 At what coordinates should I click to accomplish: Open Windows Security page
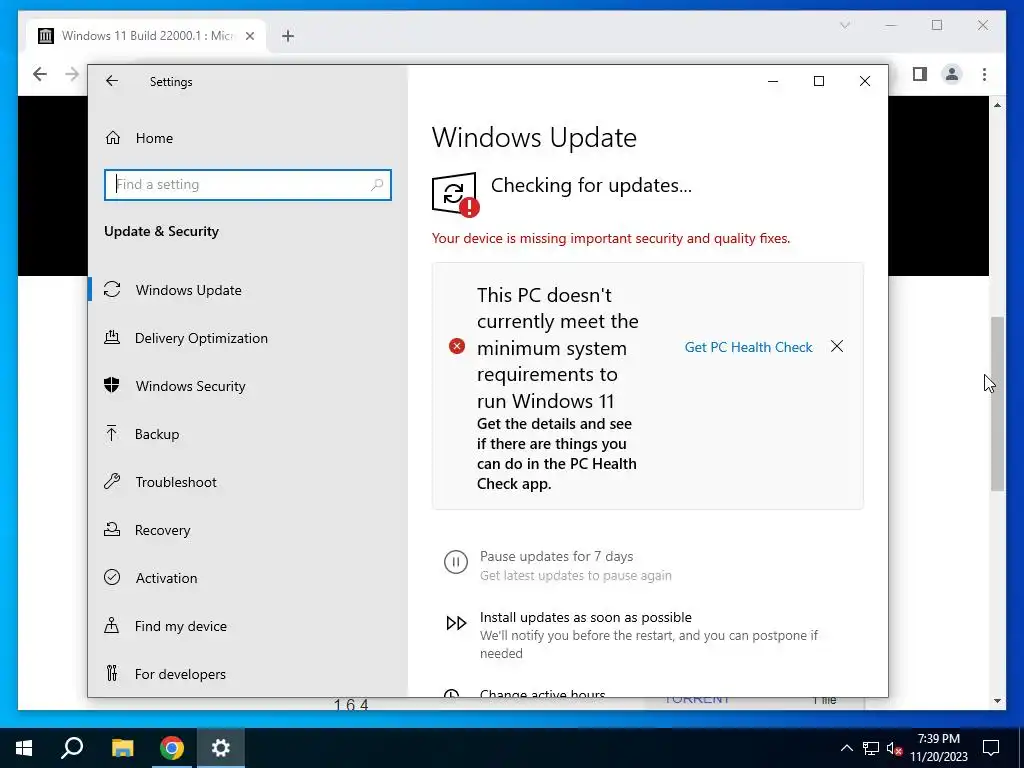point(190,386)
